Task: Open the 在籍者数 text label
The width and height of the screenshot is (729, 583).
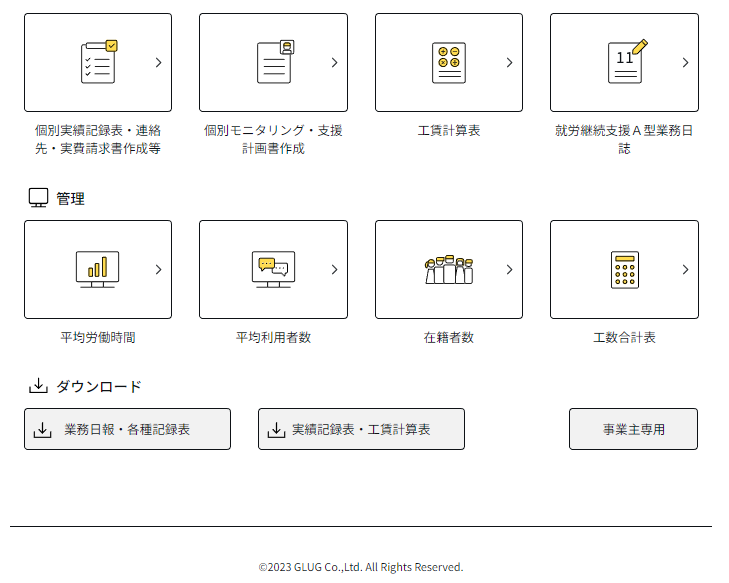Action: coord(448,338)
